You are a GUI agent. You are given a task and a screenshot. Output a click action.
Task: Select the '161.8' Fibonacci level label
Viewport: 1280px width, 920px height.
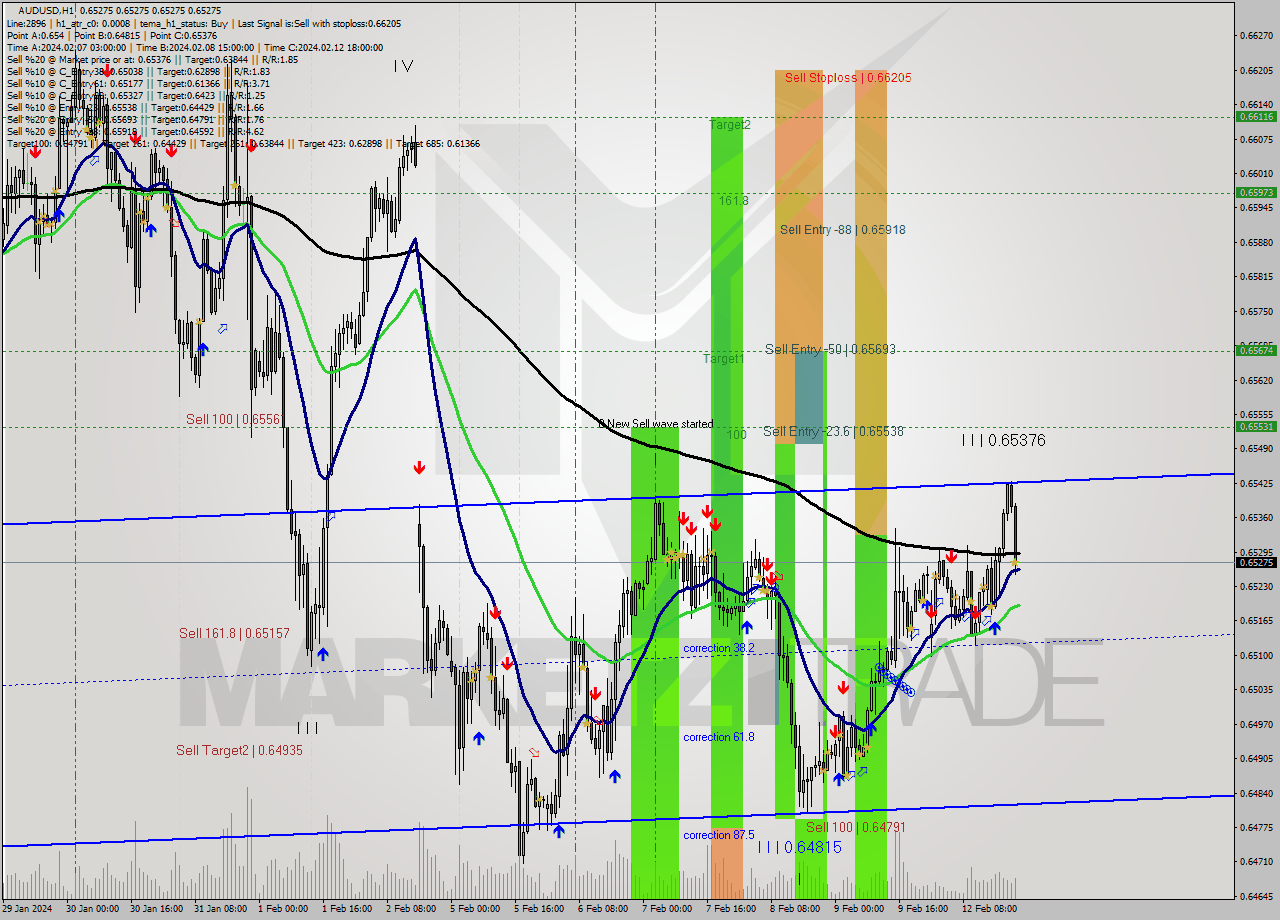tap(733, 200)
